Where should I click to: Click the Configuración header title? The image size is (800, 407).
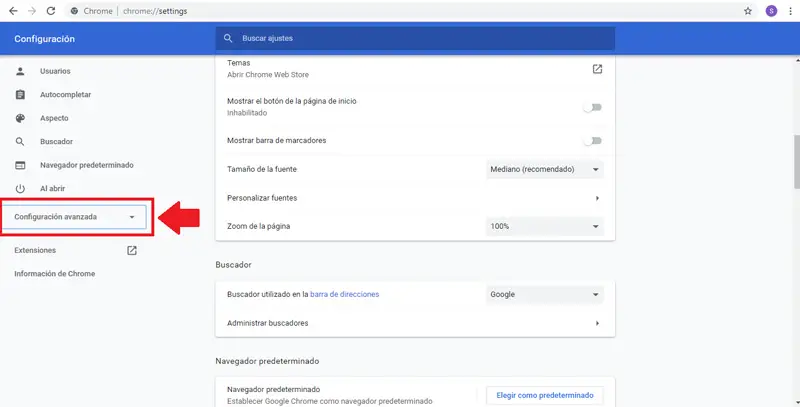click(x=44, y=39)
